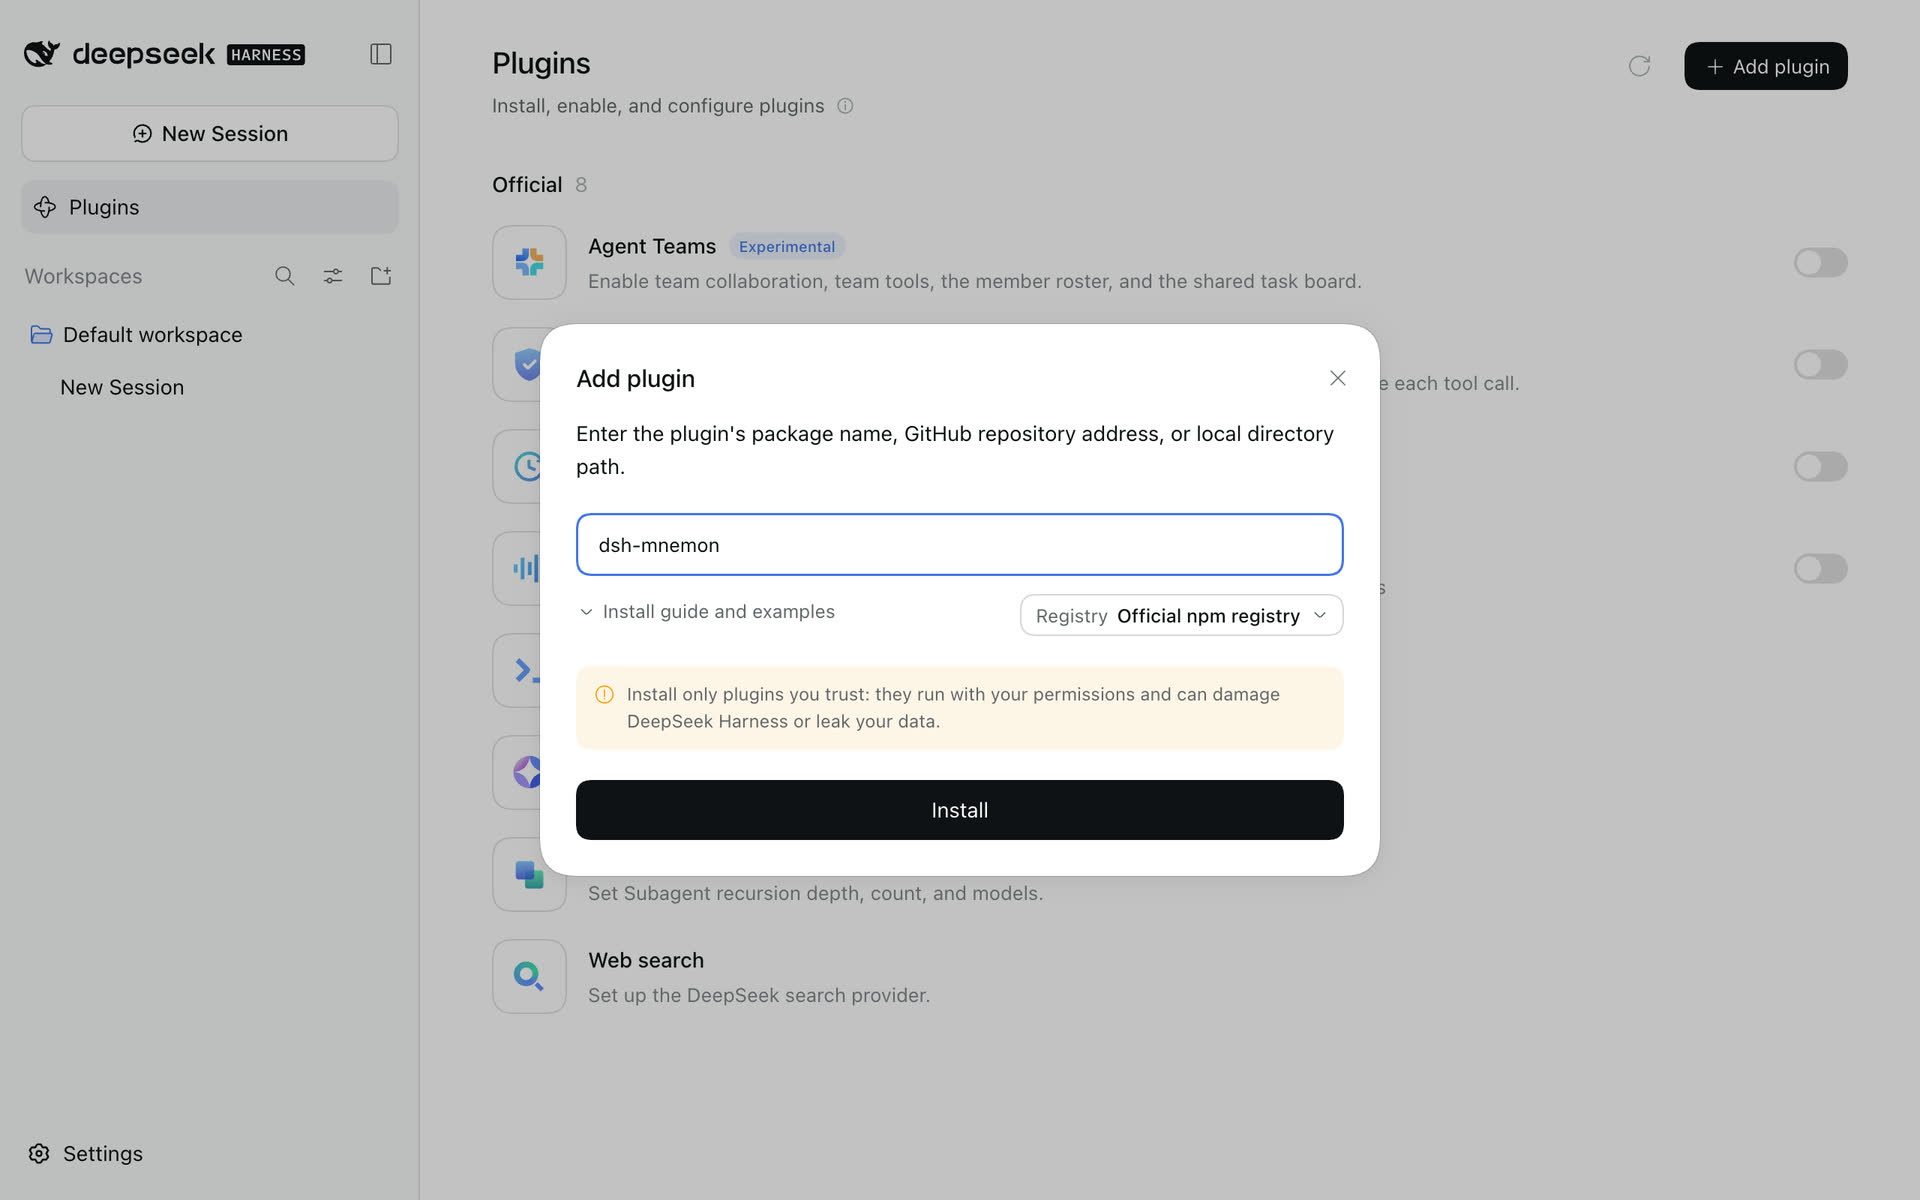
Task: Click the Workspaces sidebar label
Action: [x=83, y=276]
